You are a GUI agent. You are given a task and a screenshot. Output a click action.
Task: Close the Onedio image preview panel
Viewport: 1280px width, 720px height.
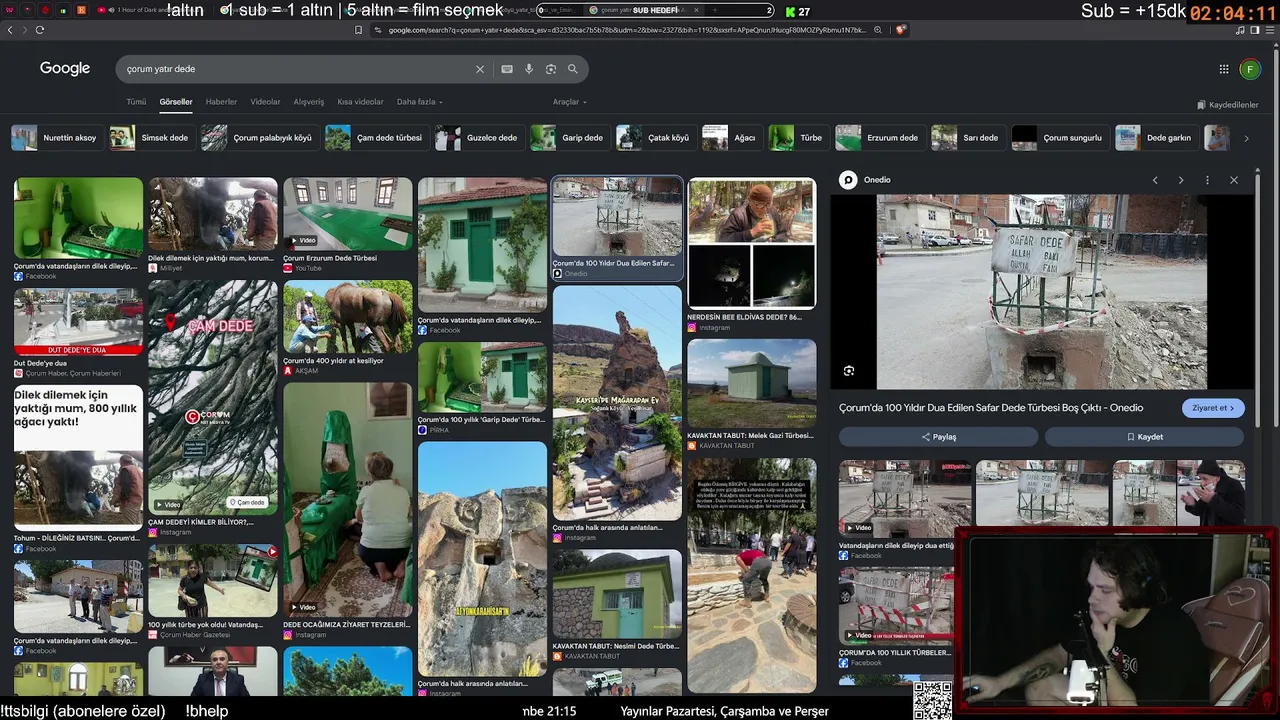pyautogui.click(x=1234, y=180)
